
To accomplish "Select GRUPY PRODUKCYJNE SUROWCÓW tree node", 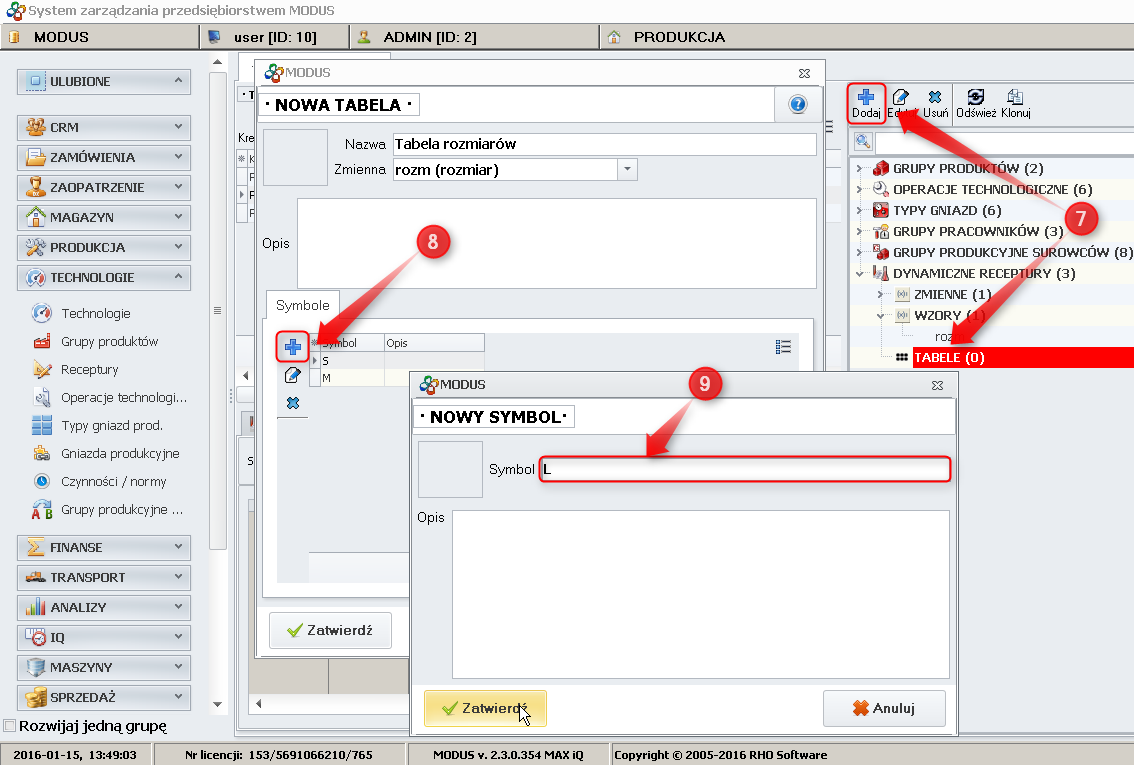I will (x=1012, y=252).
